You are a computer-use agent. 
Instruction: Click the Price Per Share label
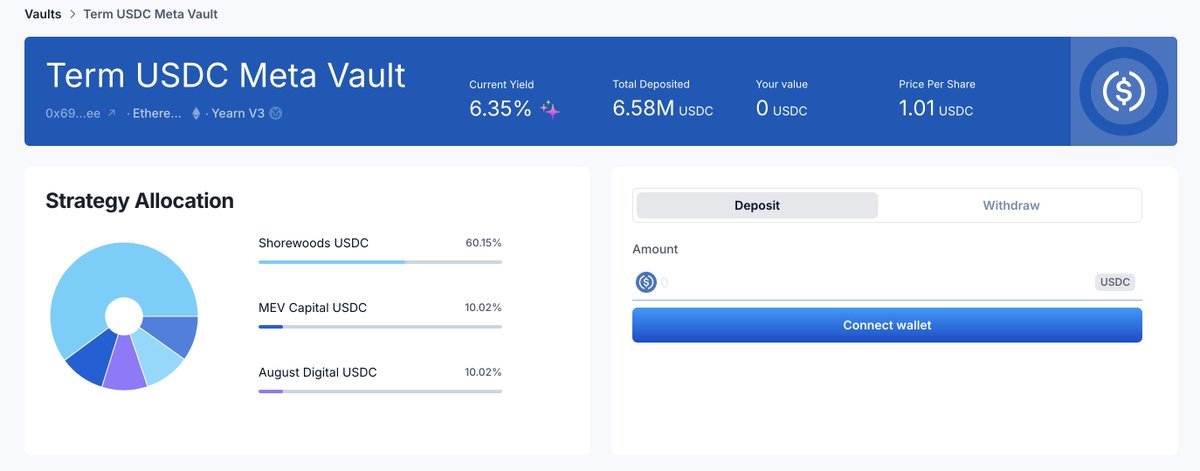point(937,84)
